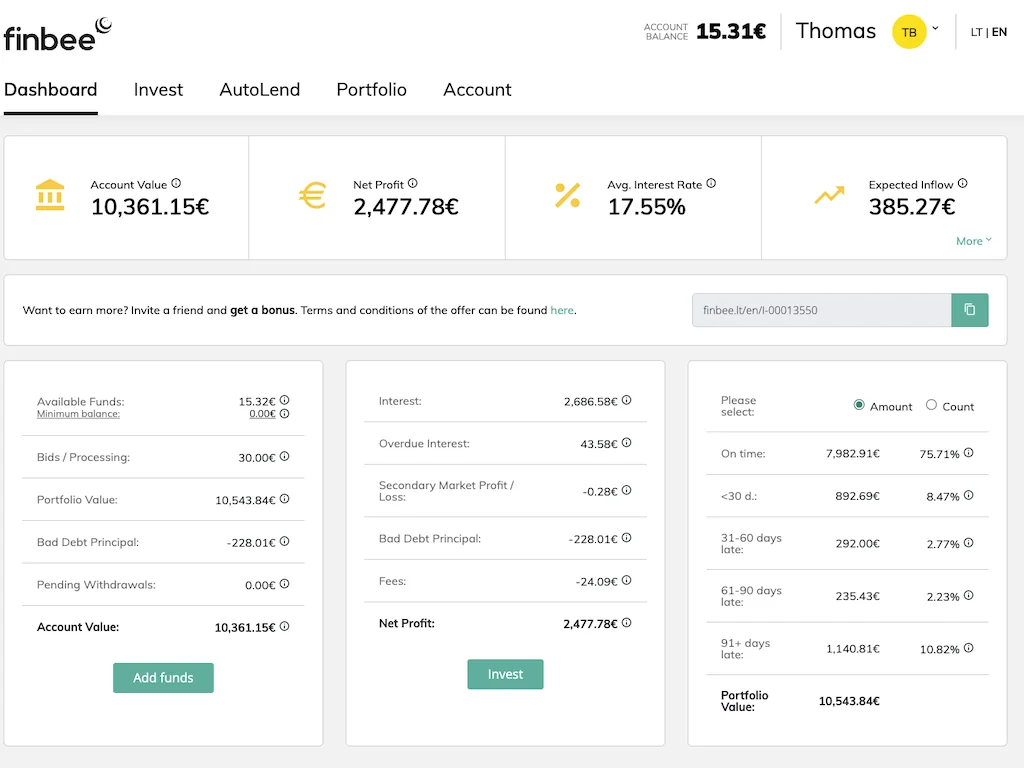Select the Count radio button
1024x768 pixels.
[931, 405]
